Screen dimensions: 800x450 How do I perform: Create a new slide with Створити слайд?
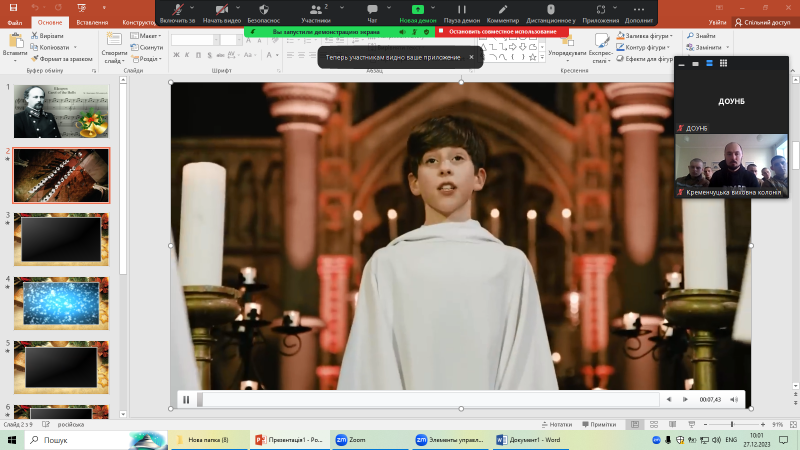pos(114,47)
